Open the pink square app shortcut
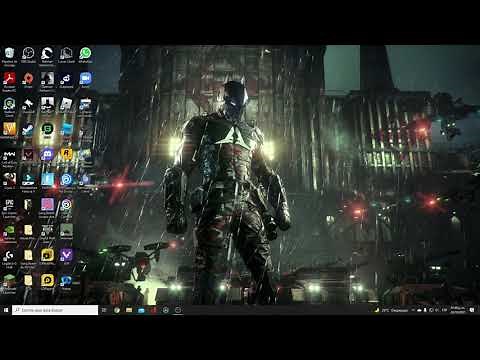The height and width of the screenshot is (360, 480). click(47, 208)
